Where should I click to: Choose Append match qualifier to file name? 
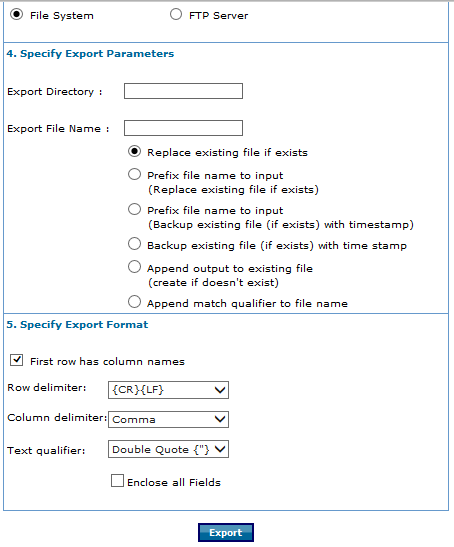coord(134,302)
